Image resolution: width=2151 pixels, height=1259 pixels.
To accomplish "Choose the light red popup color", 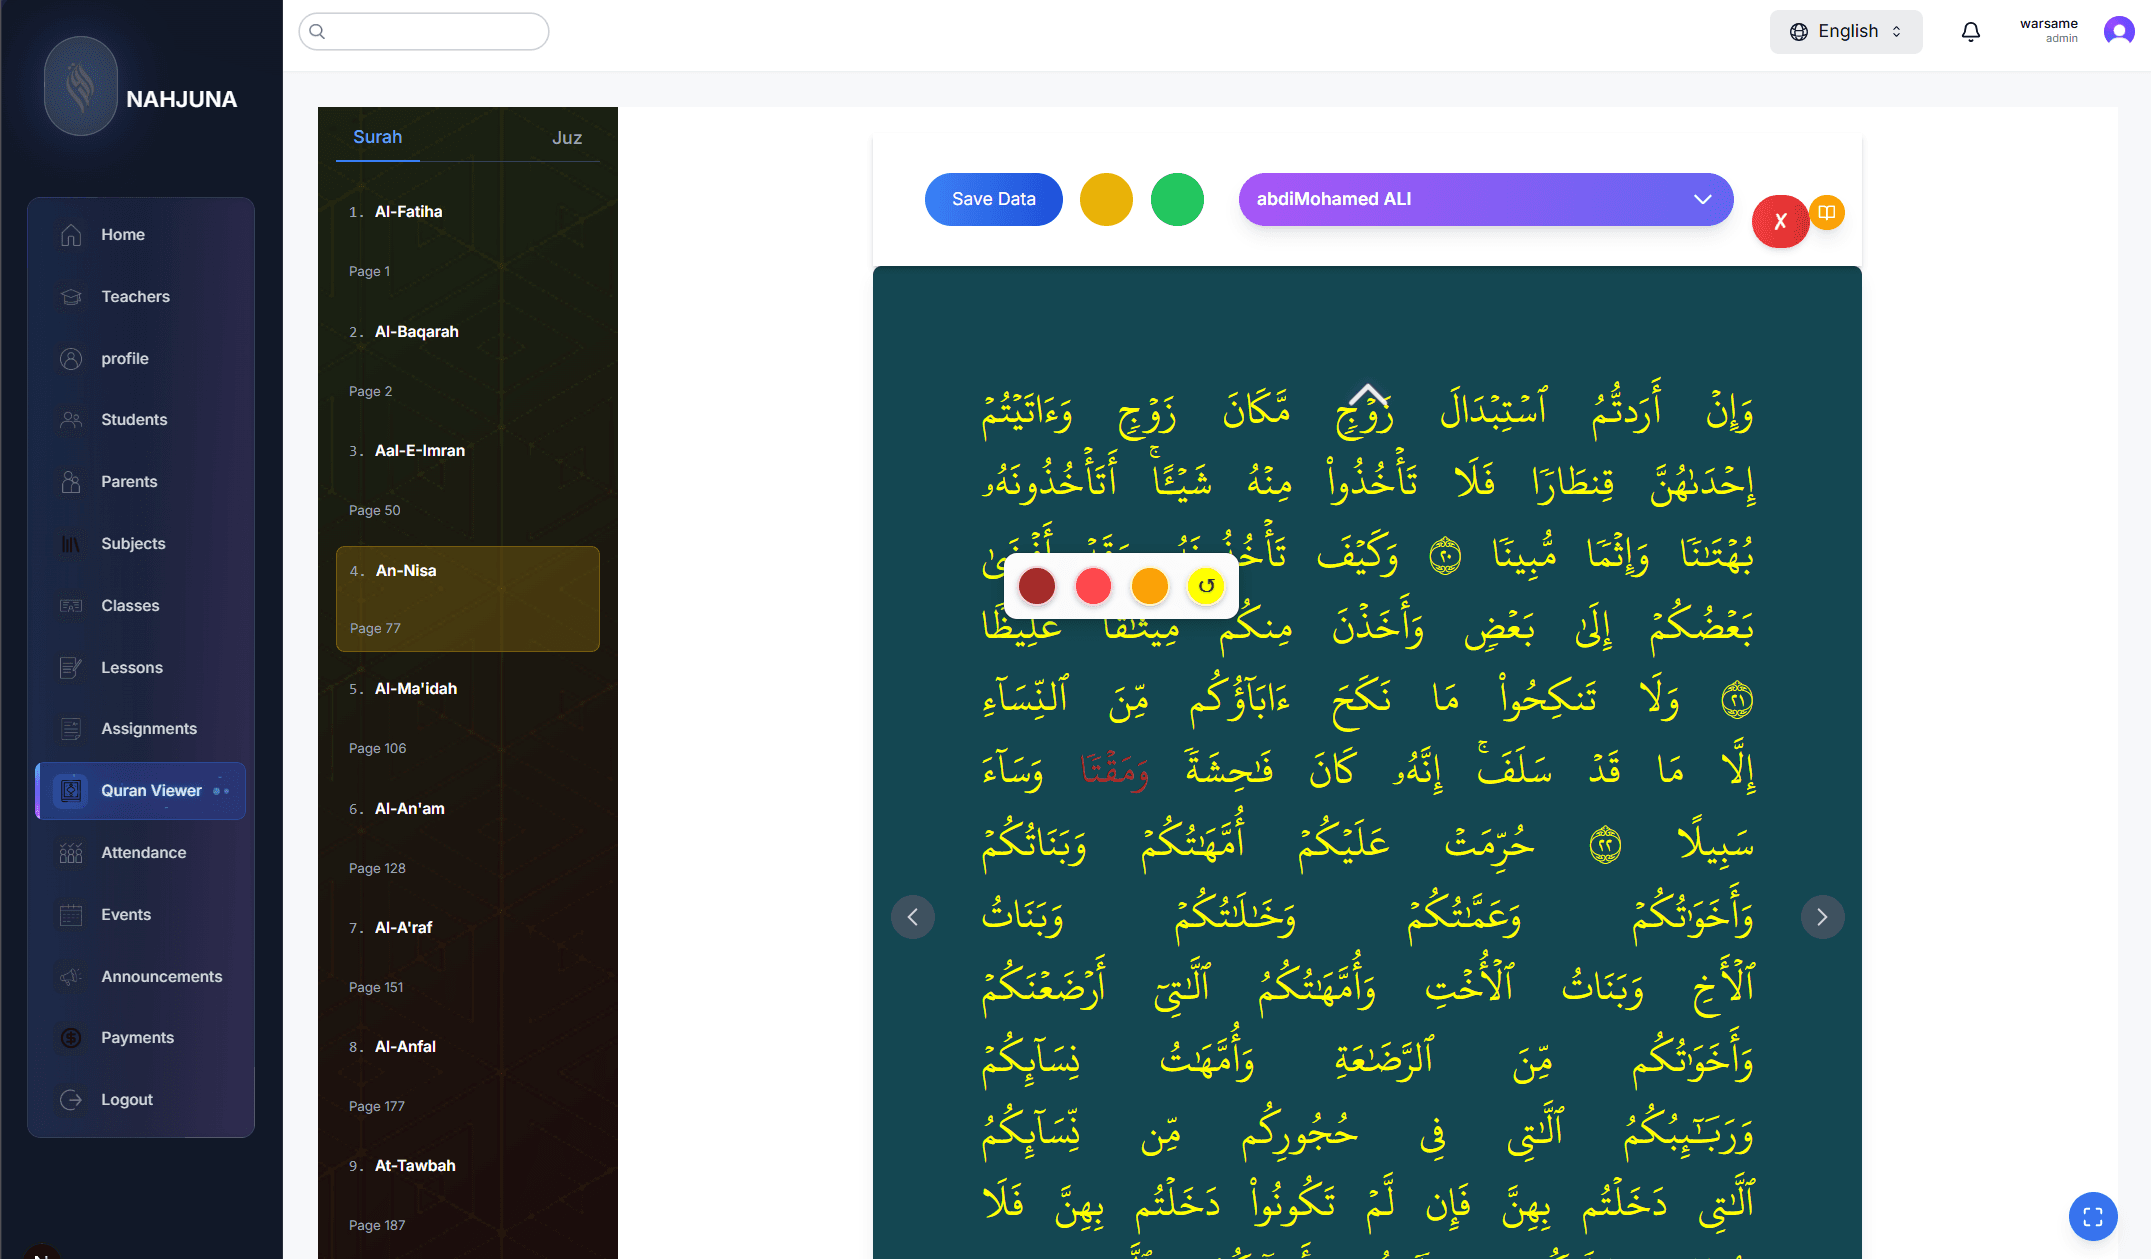I will click(x=1093, y=586).
